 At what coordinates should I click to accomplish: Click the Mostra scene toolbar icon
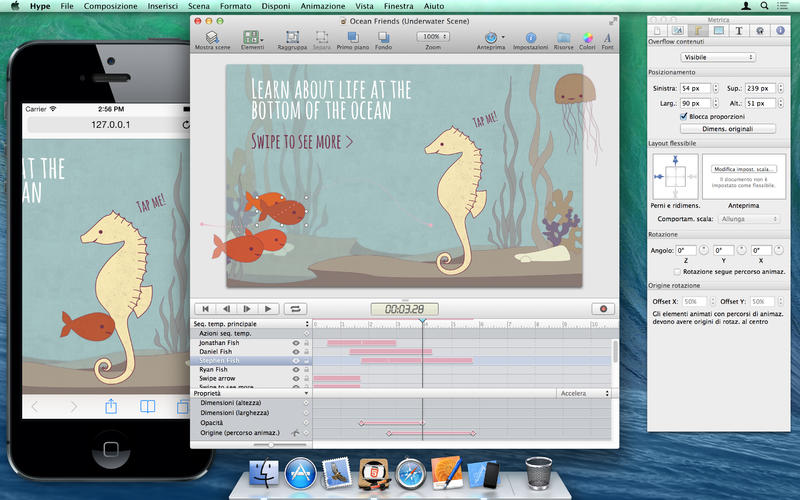(x=210, y=37)
